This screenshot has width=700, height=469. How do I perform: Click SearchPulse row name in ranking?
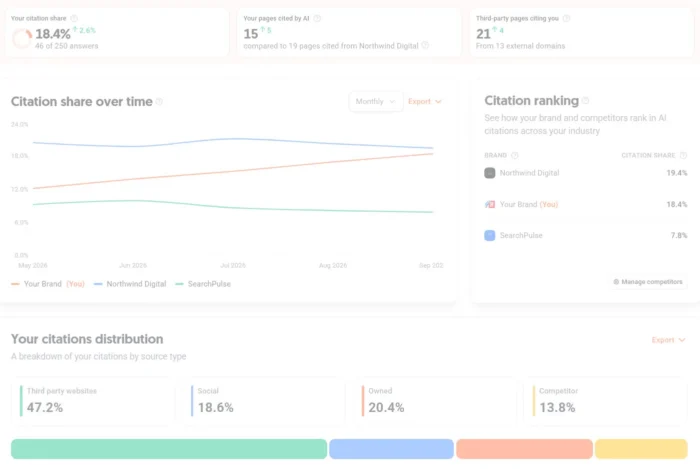coord(521,235)
